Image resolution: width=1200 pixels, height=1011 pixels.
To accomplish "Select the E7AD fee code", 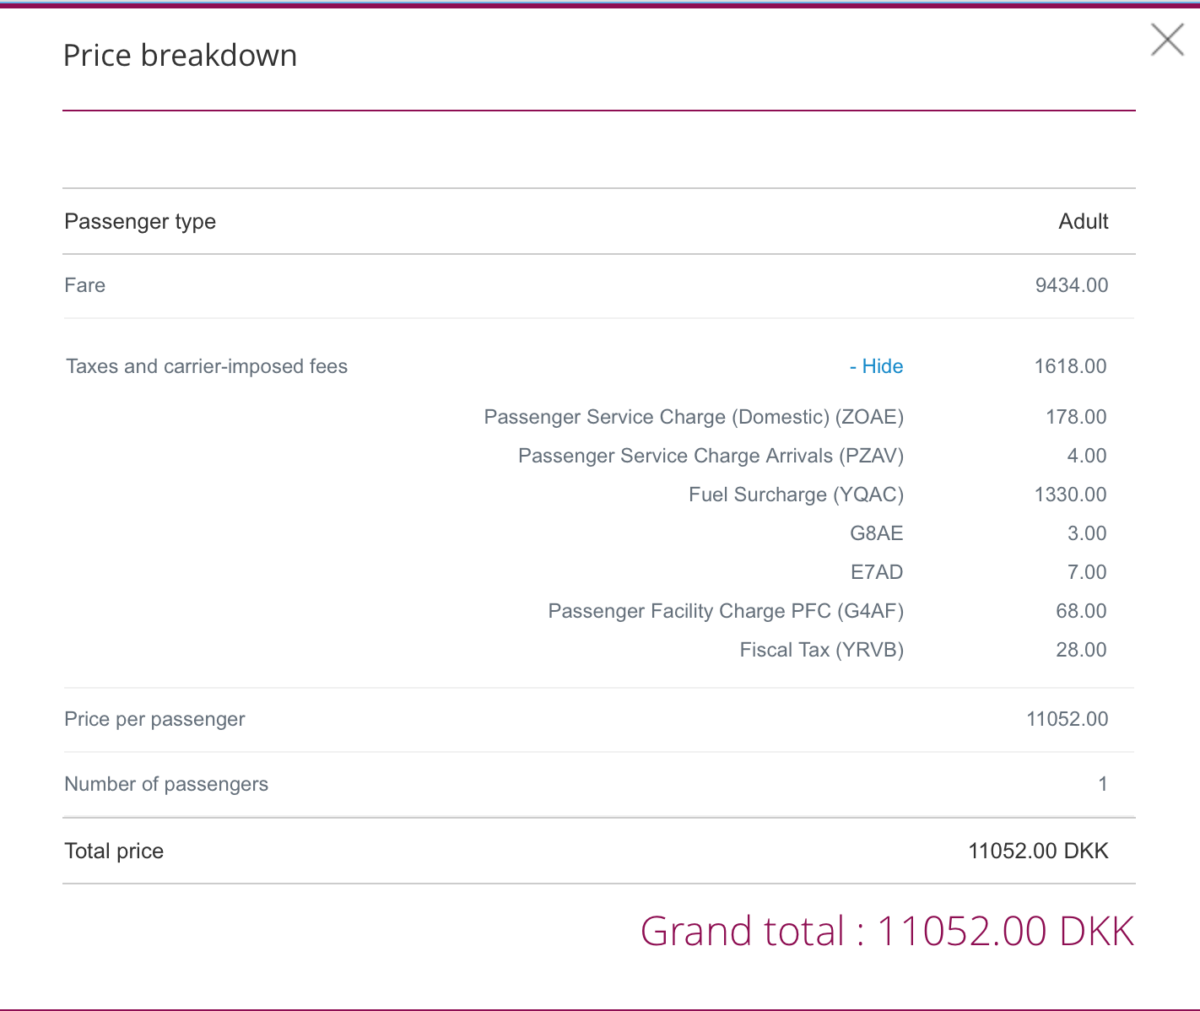I will [x=876, y=572].
